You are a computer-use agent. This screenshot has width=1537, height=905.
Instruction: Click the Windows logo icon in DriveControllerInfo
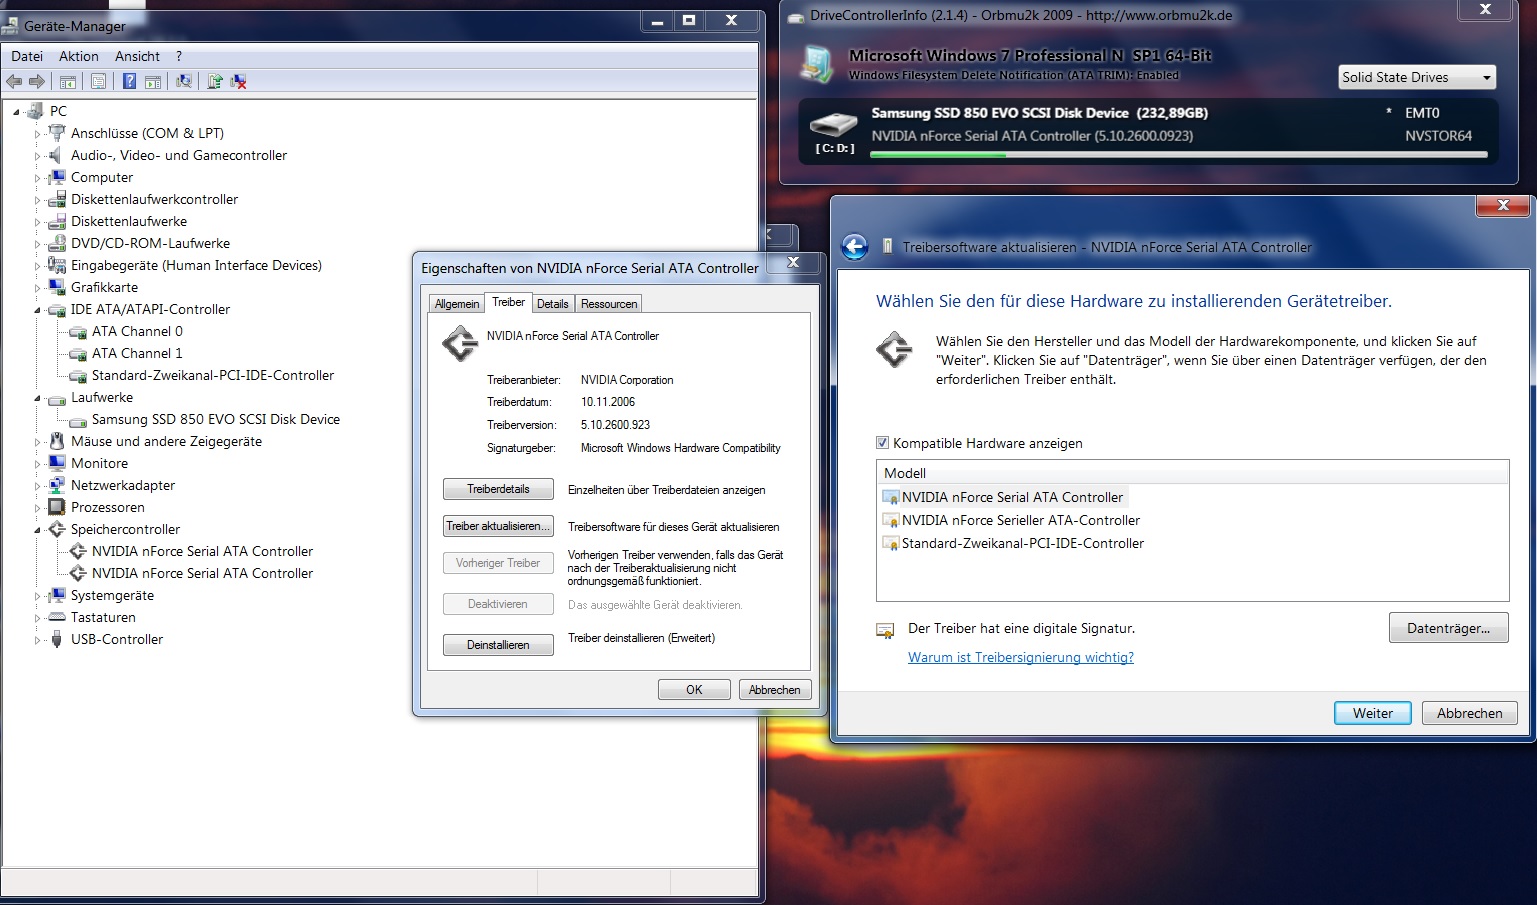pyautogui.click(x=818, y=65)
